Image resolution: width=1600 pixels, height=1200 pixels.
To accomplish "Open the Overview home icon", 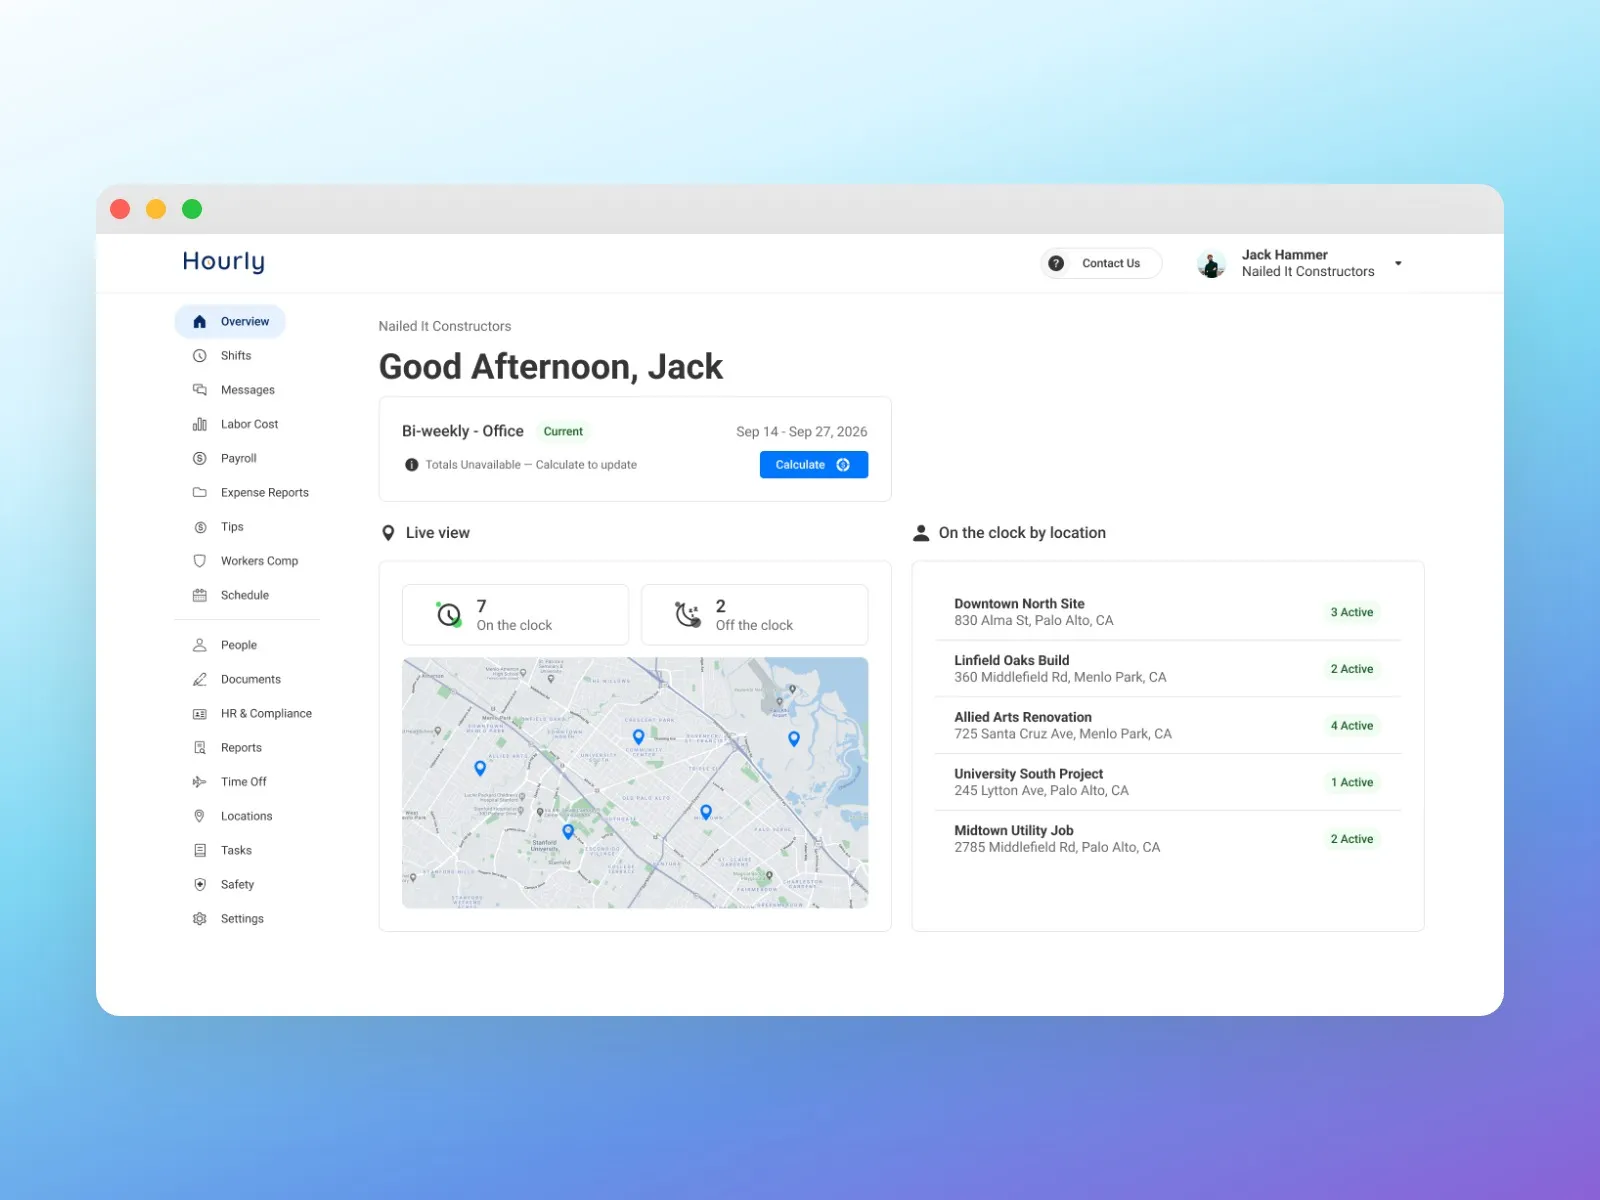I will pos(199,322).
